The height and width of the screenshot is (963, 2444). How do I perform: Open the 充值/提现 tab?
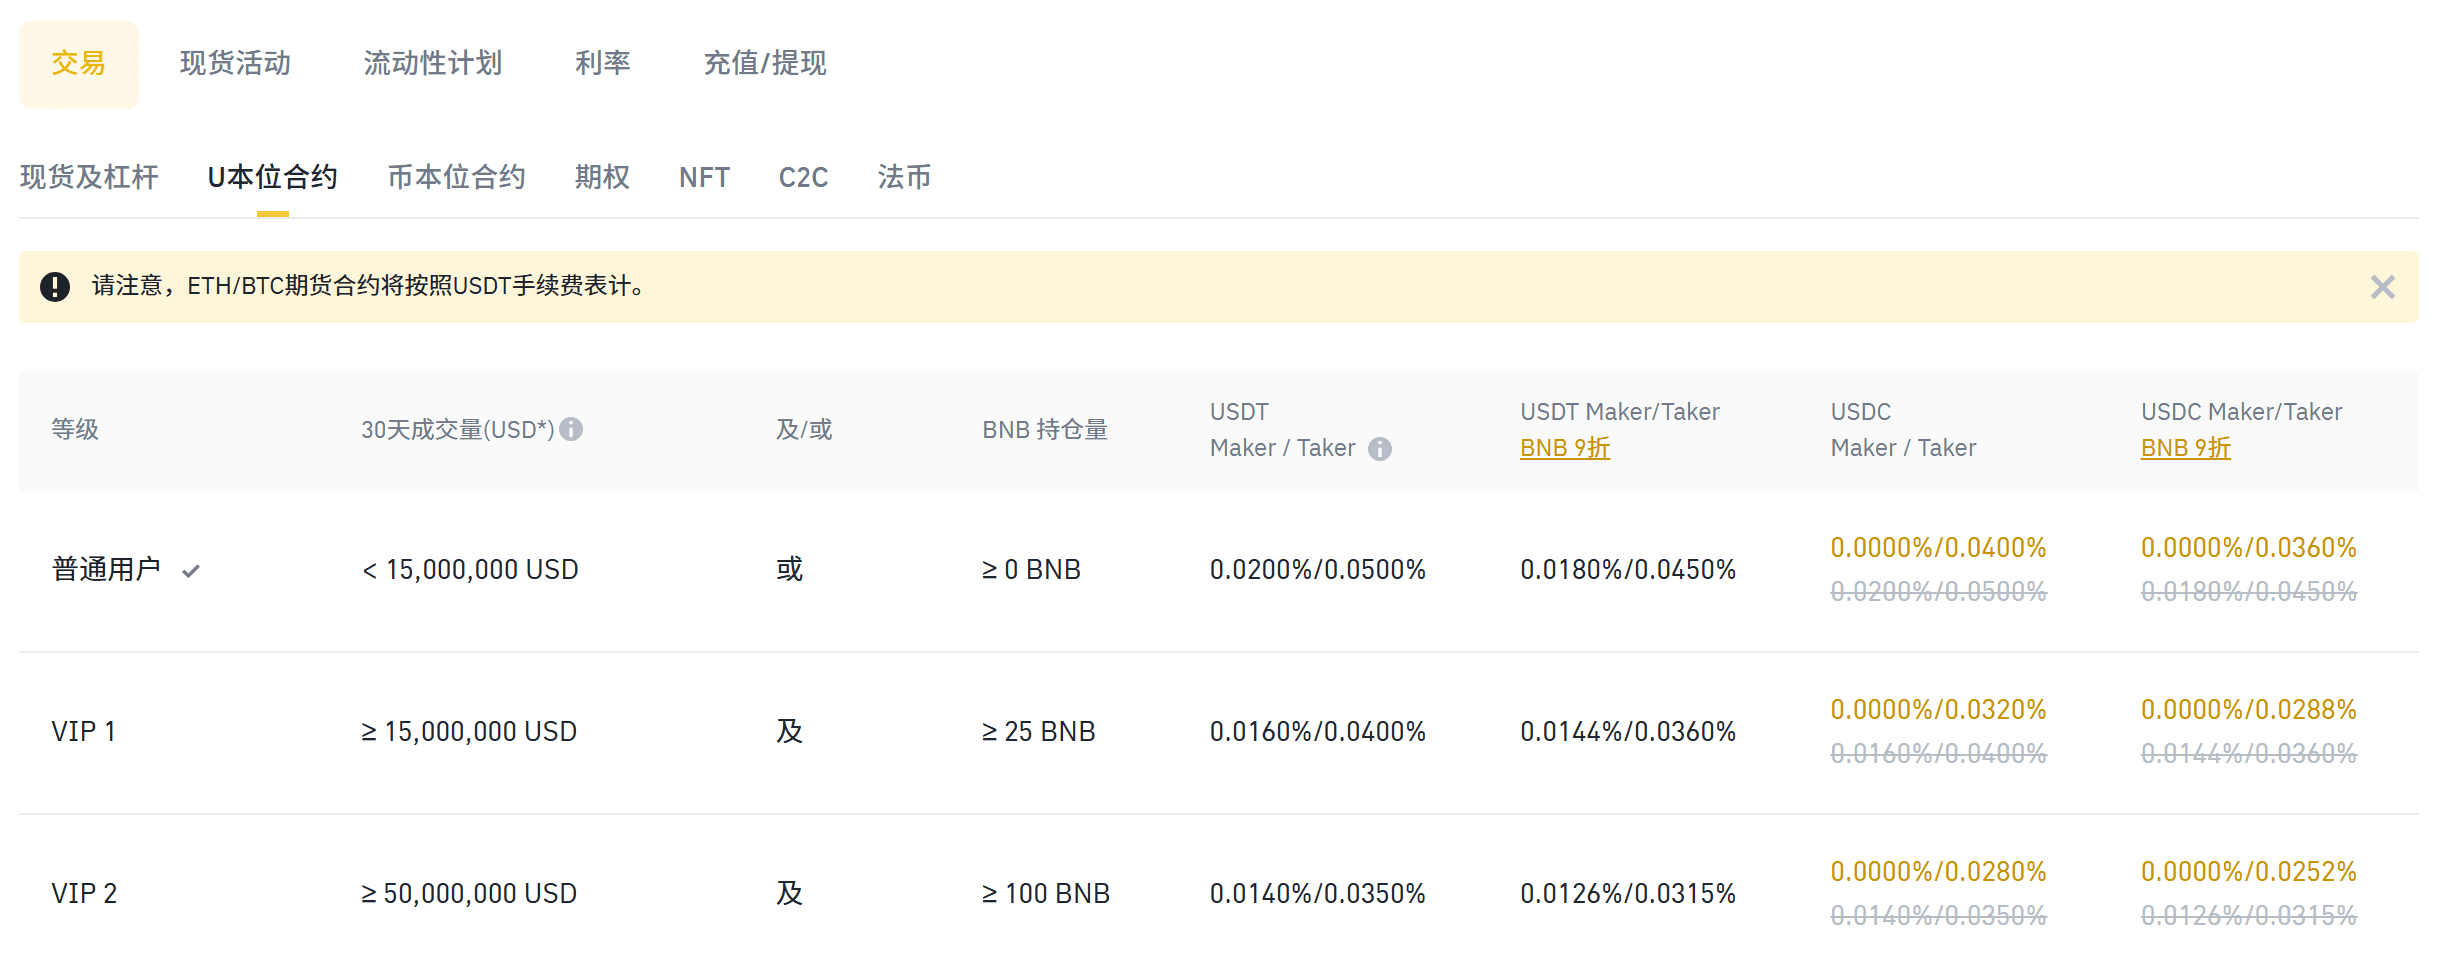765,64
